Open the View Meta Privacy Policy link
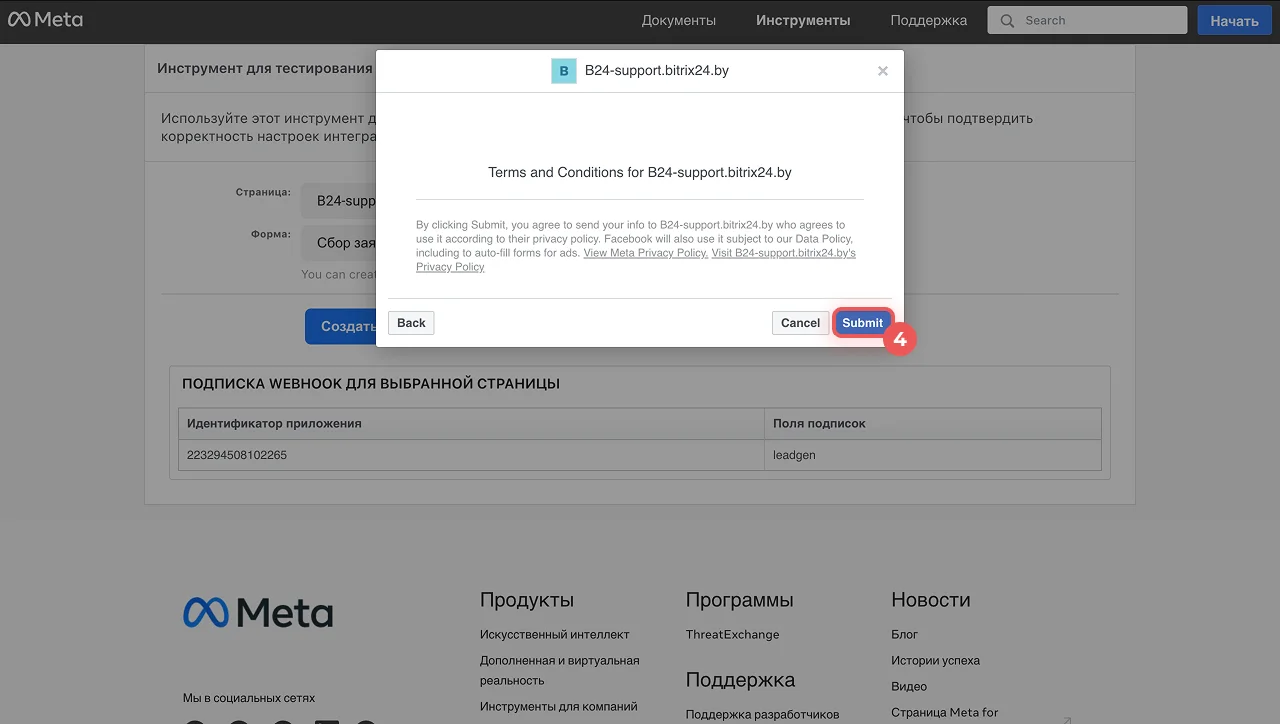This screenshot has width=1280, height=724. click(645, 253)
